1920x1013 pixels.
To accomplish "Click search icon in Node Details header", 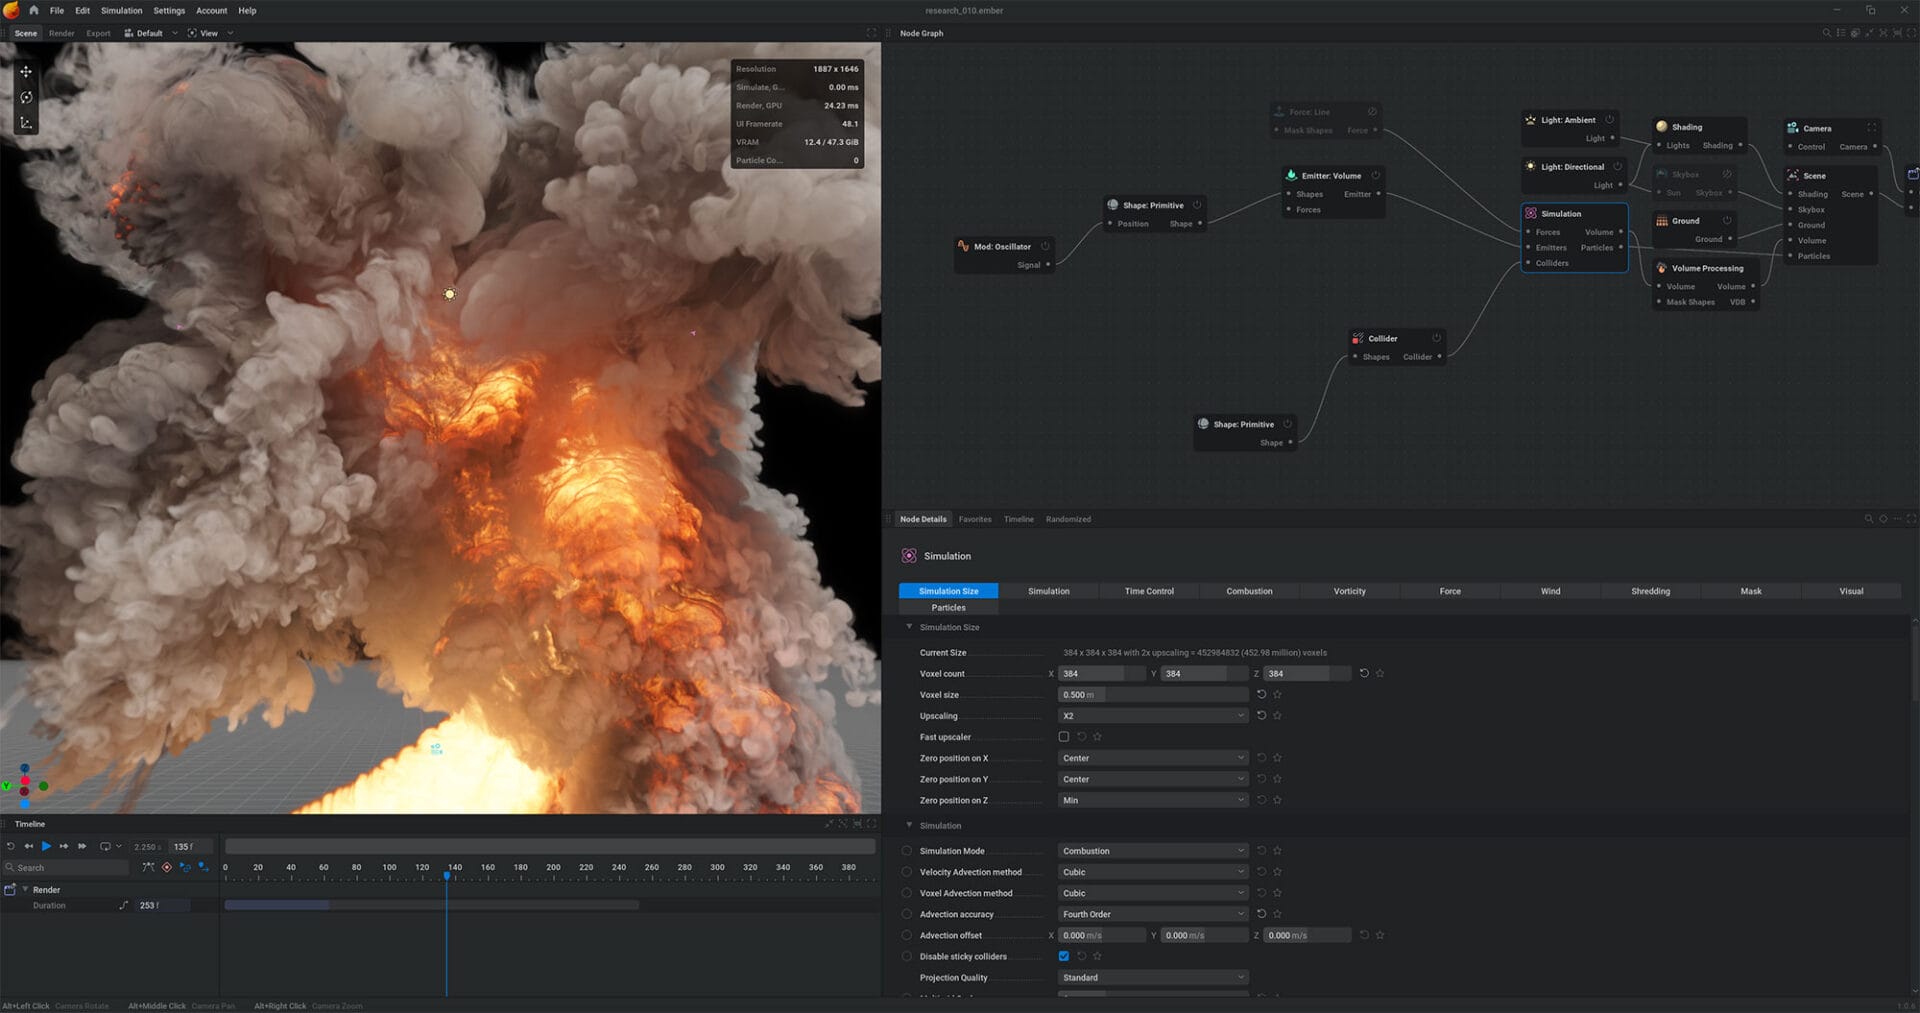I will click(x=1868, y=519).
